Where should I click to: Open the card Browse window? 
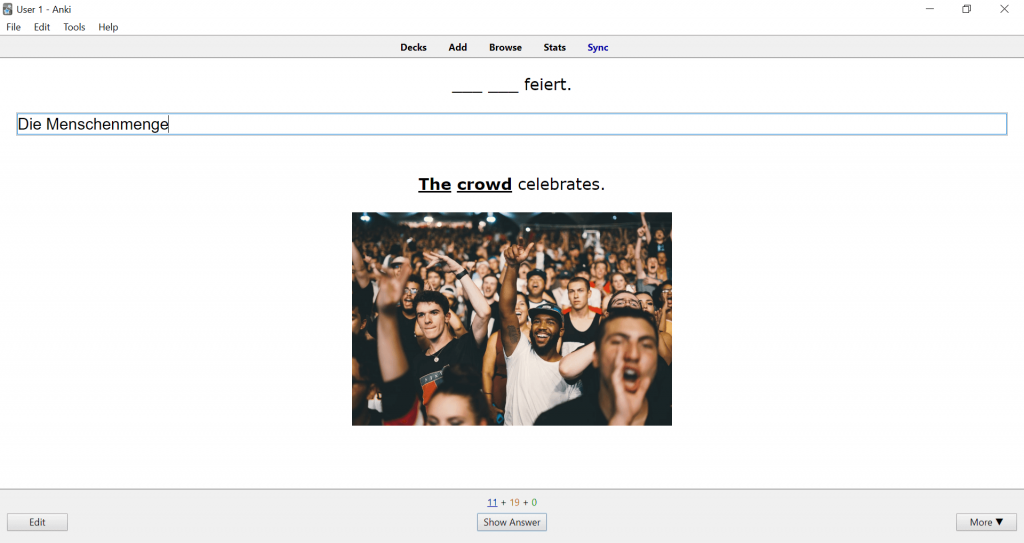pyautogui.click(x=505, y=47)
